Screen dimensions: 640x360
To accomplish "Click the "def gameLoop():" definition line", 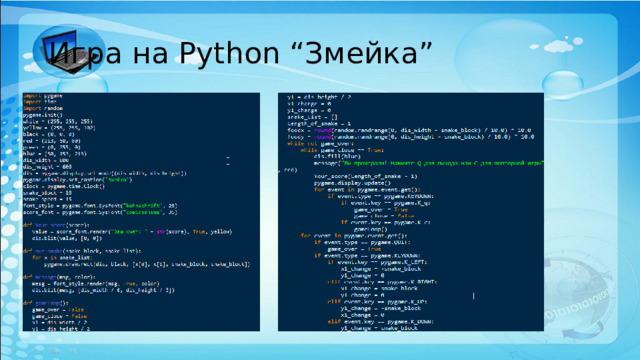I will pyautogui.click(x=46, y=303).
